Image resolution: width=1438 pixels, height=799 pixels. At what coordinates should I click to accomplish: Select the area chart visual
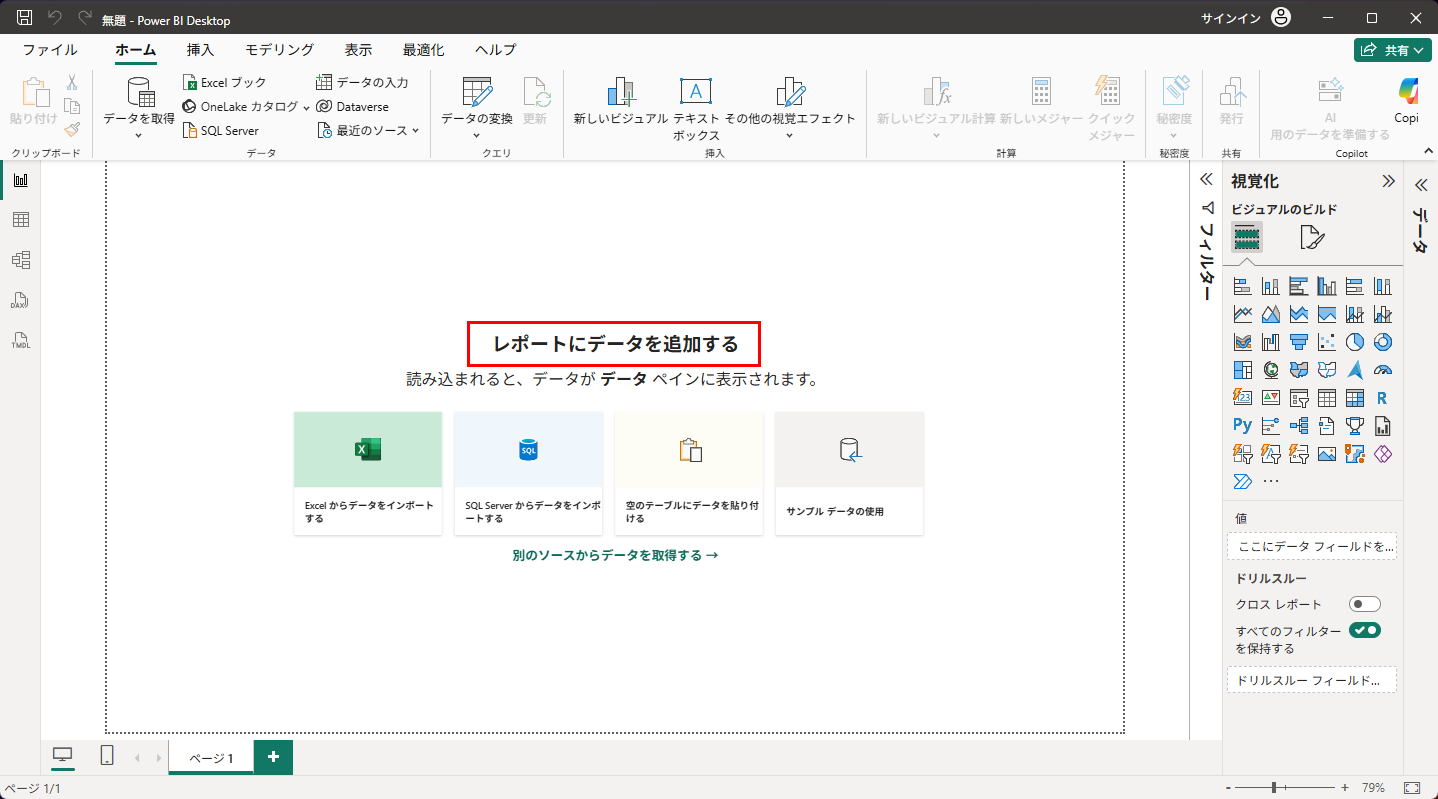tap(1271, 314)
